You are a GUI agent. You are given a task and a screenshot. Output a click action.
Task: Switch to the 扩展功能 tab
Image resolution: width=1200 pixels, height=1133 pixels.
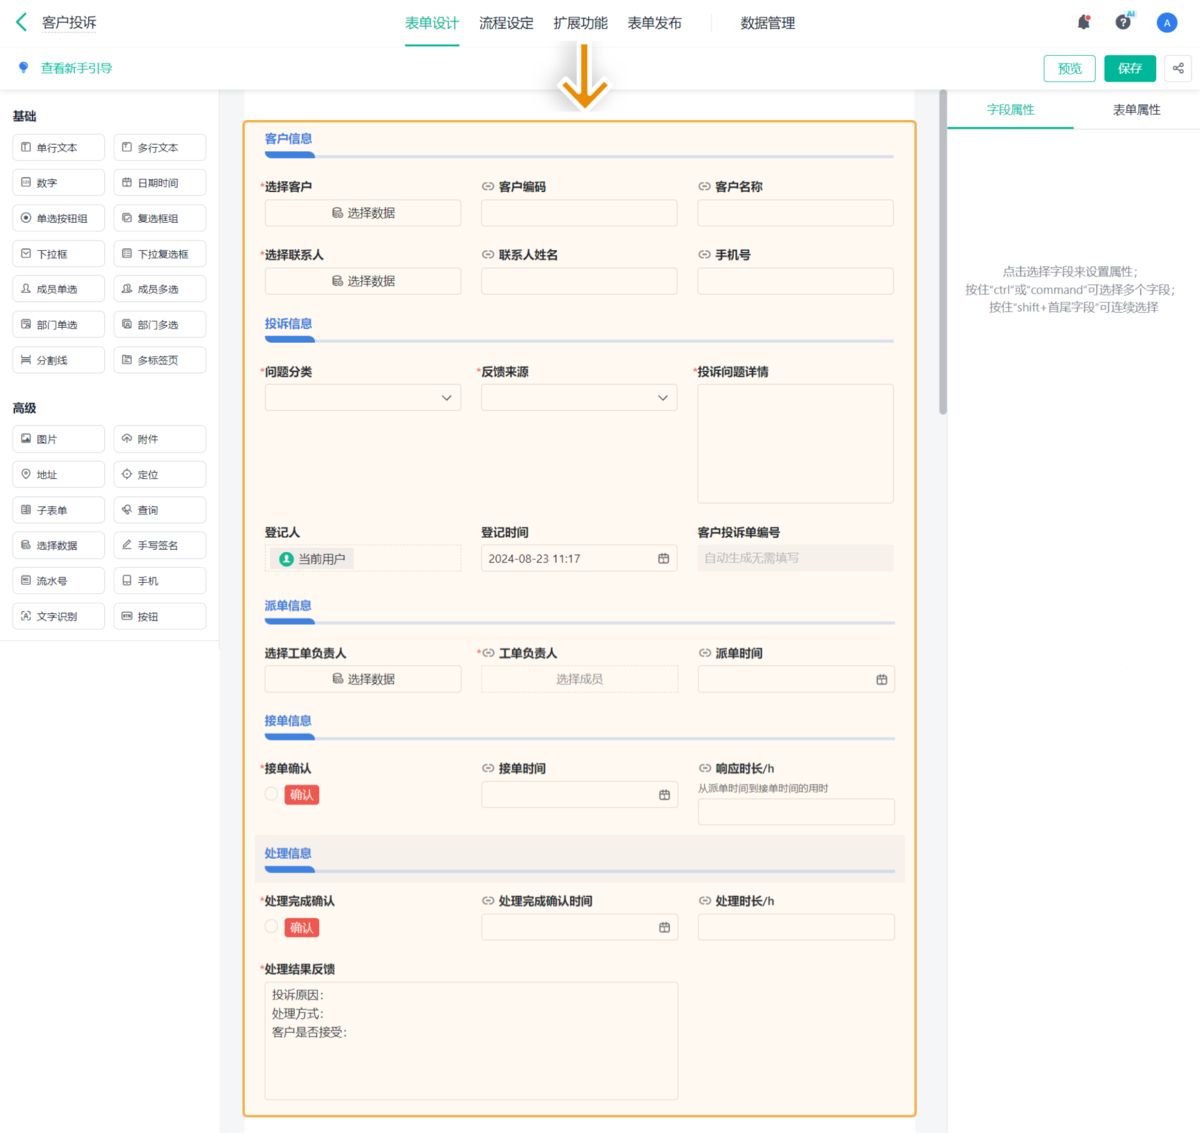581,23
